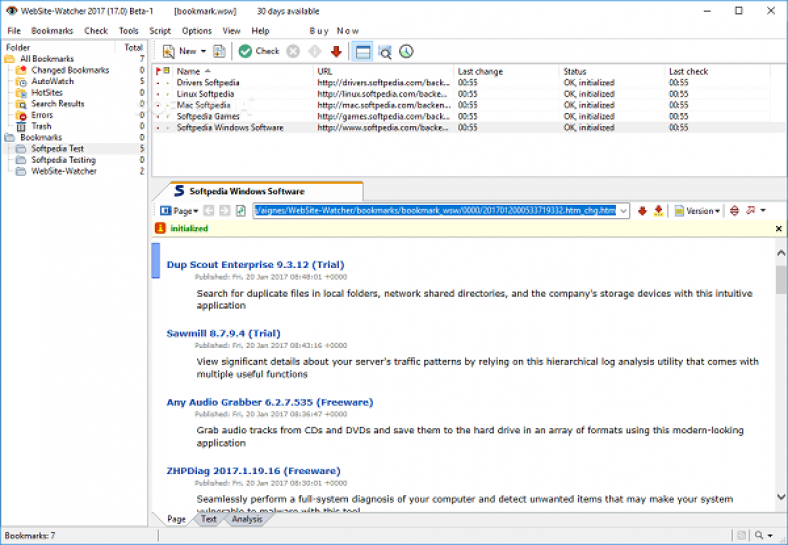Click the green reload icon beside the URL
788x545 pixels.
[241, 211]
